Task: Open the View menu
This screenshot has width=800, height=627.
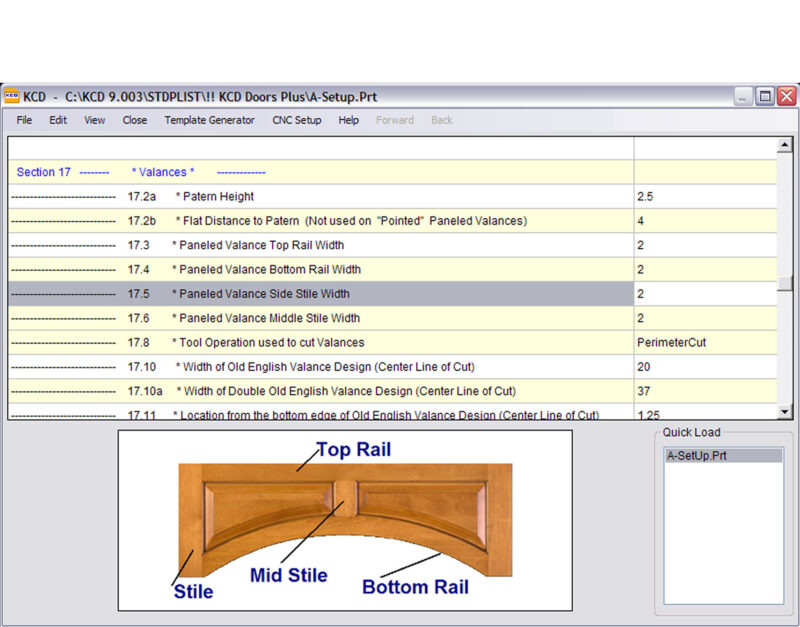Action: pyautogui.click(x=94, y=120)
